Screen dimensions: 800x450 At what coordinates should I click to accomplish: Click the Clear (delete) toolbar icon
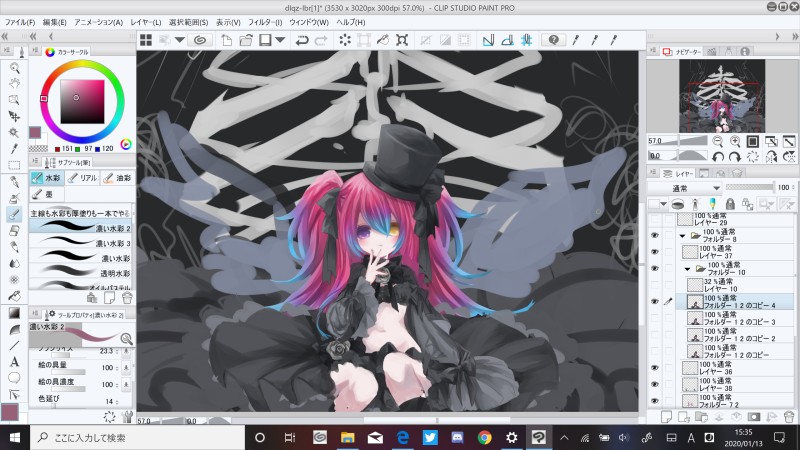coord(345,40)
